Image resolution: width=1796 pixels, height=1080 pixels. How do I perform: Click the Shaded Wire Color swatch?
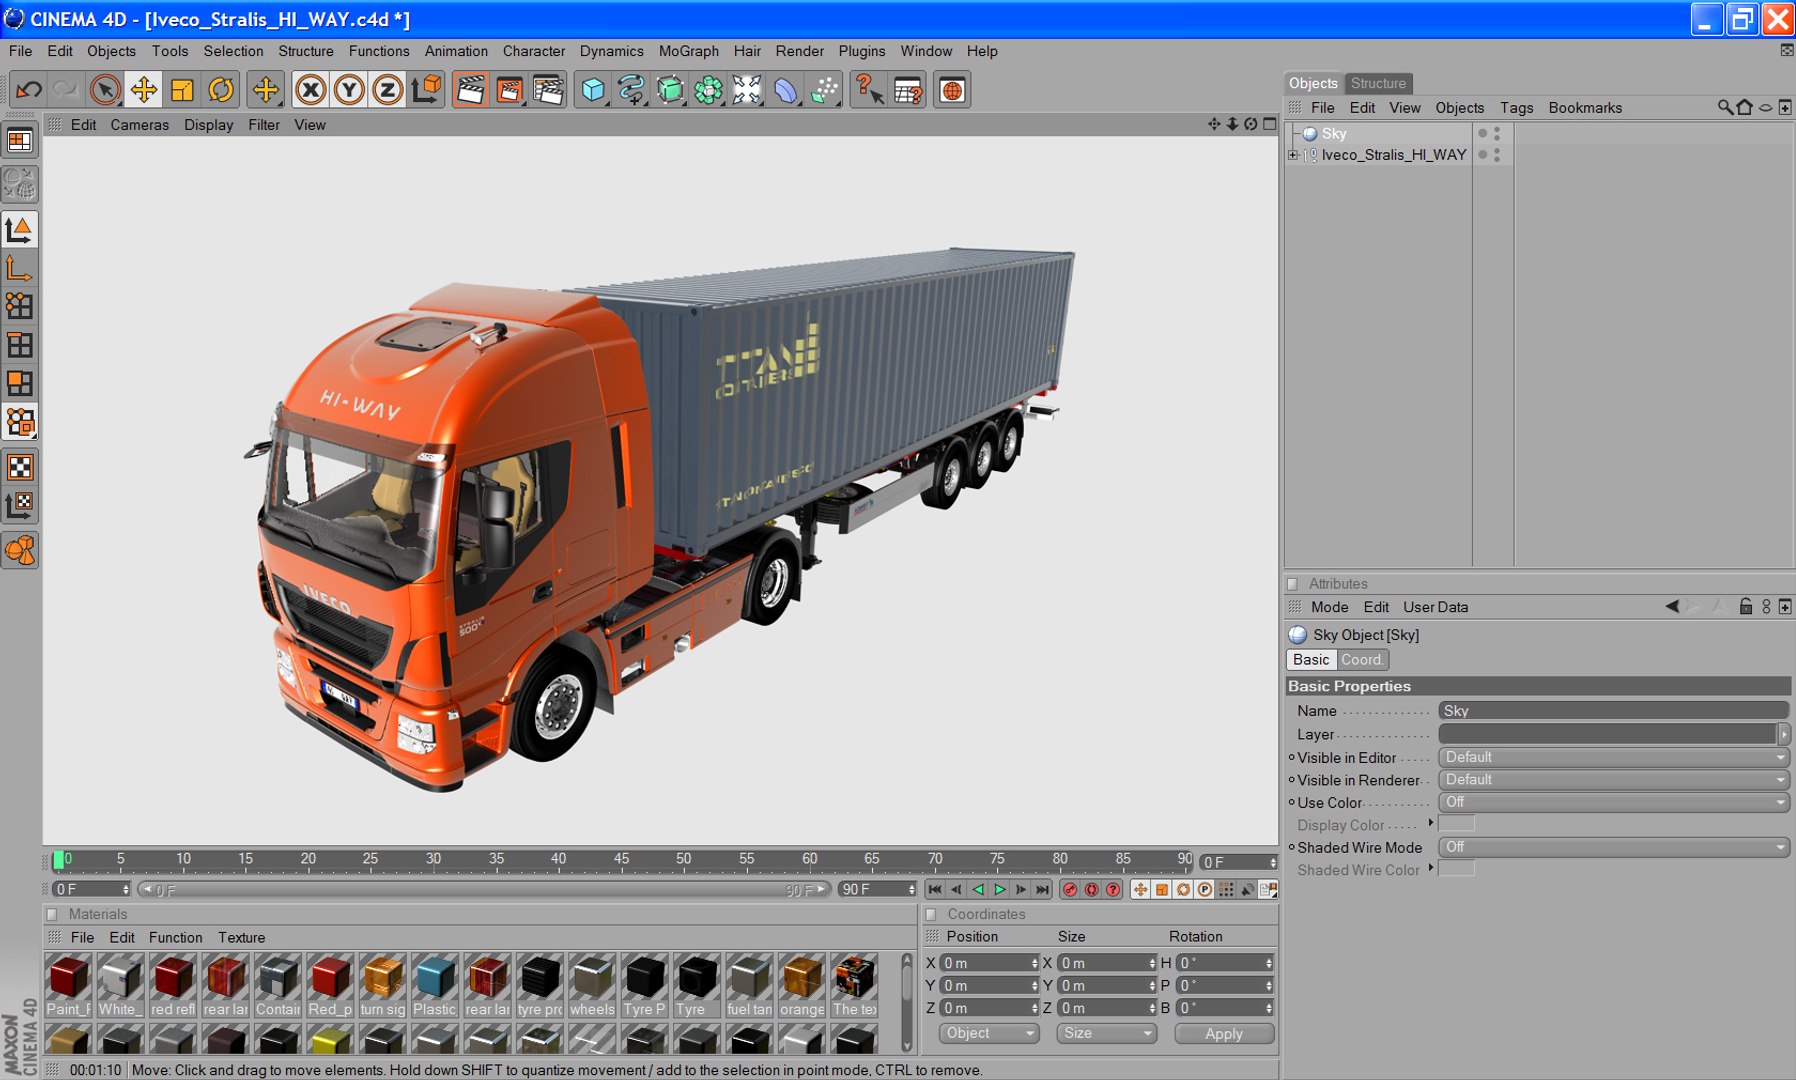click(1456, 869)
